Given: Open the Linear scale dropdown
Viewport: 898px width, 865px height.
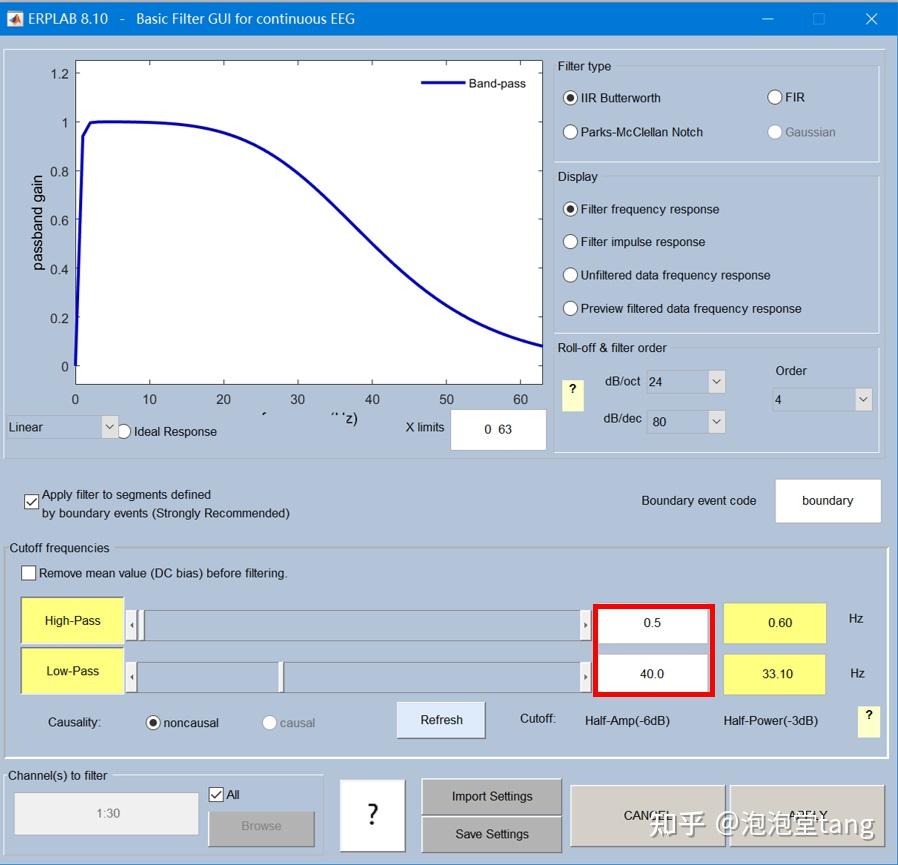Looking at the screenshot, I should pos(62,427).
